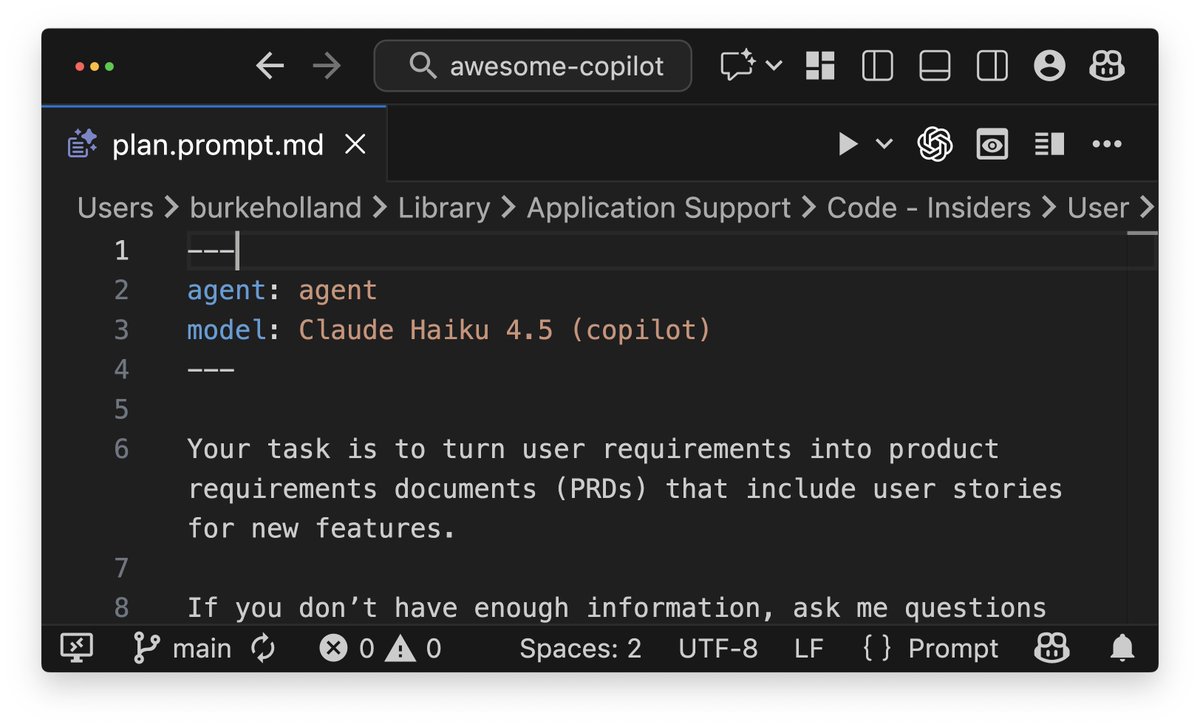Click the split layout icon beside preview
This screenshot has width=1200, height=727.
(x=1049, y=145)
